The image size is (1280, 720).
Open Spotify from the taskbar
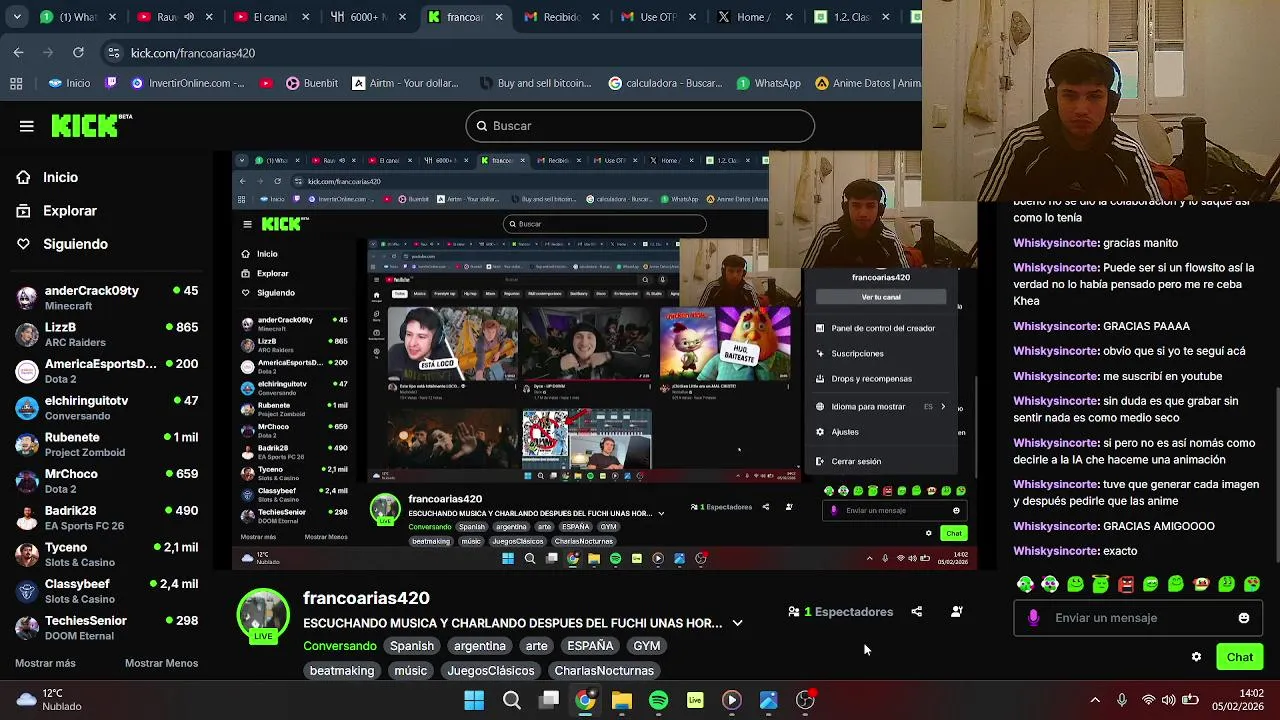coord(658,700)
